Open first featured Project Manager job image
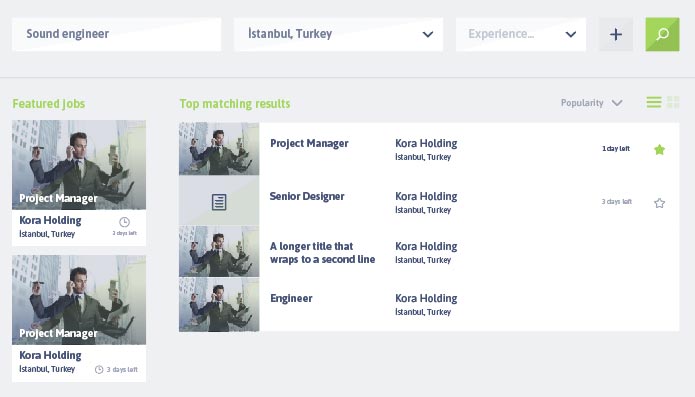 [x=79, y=165]
